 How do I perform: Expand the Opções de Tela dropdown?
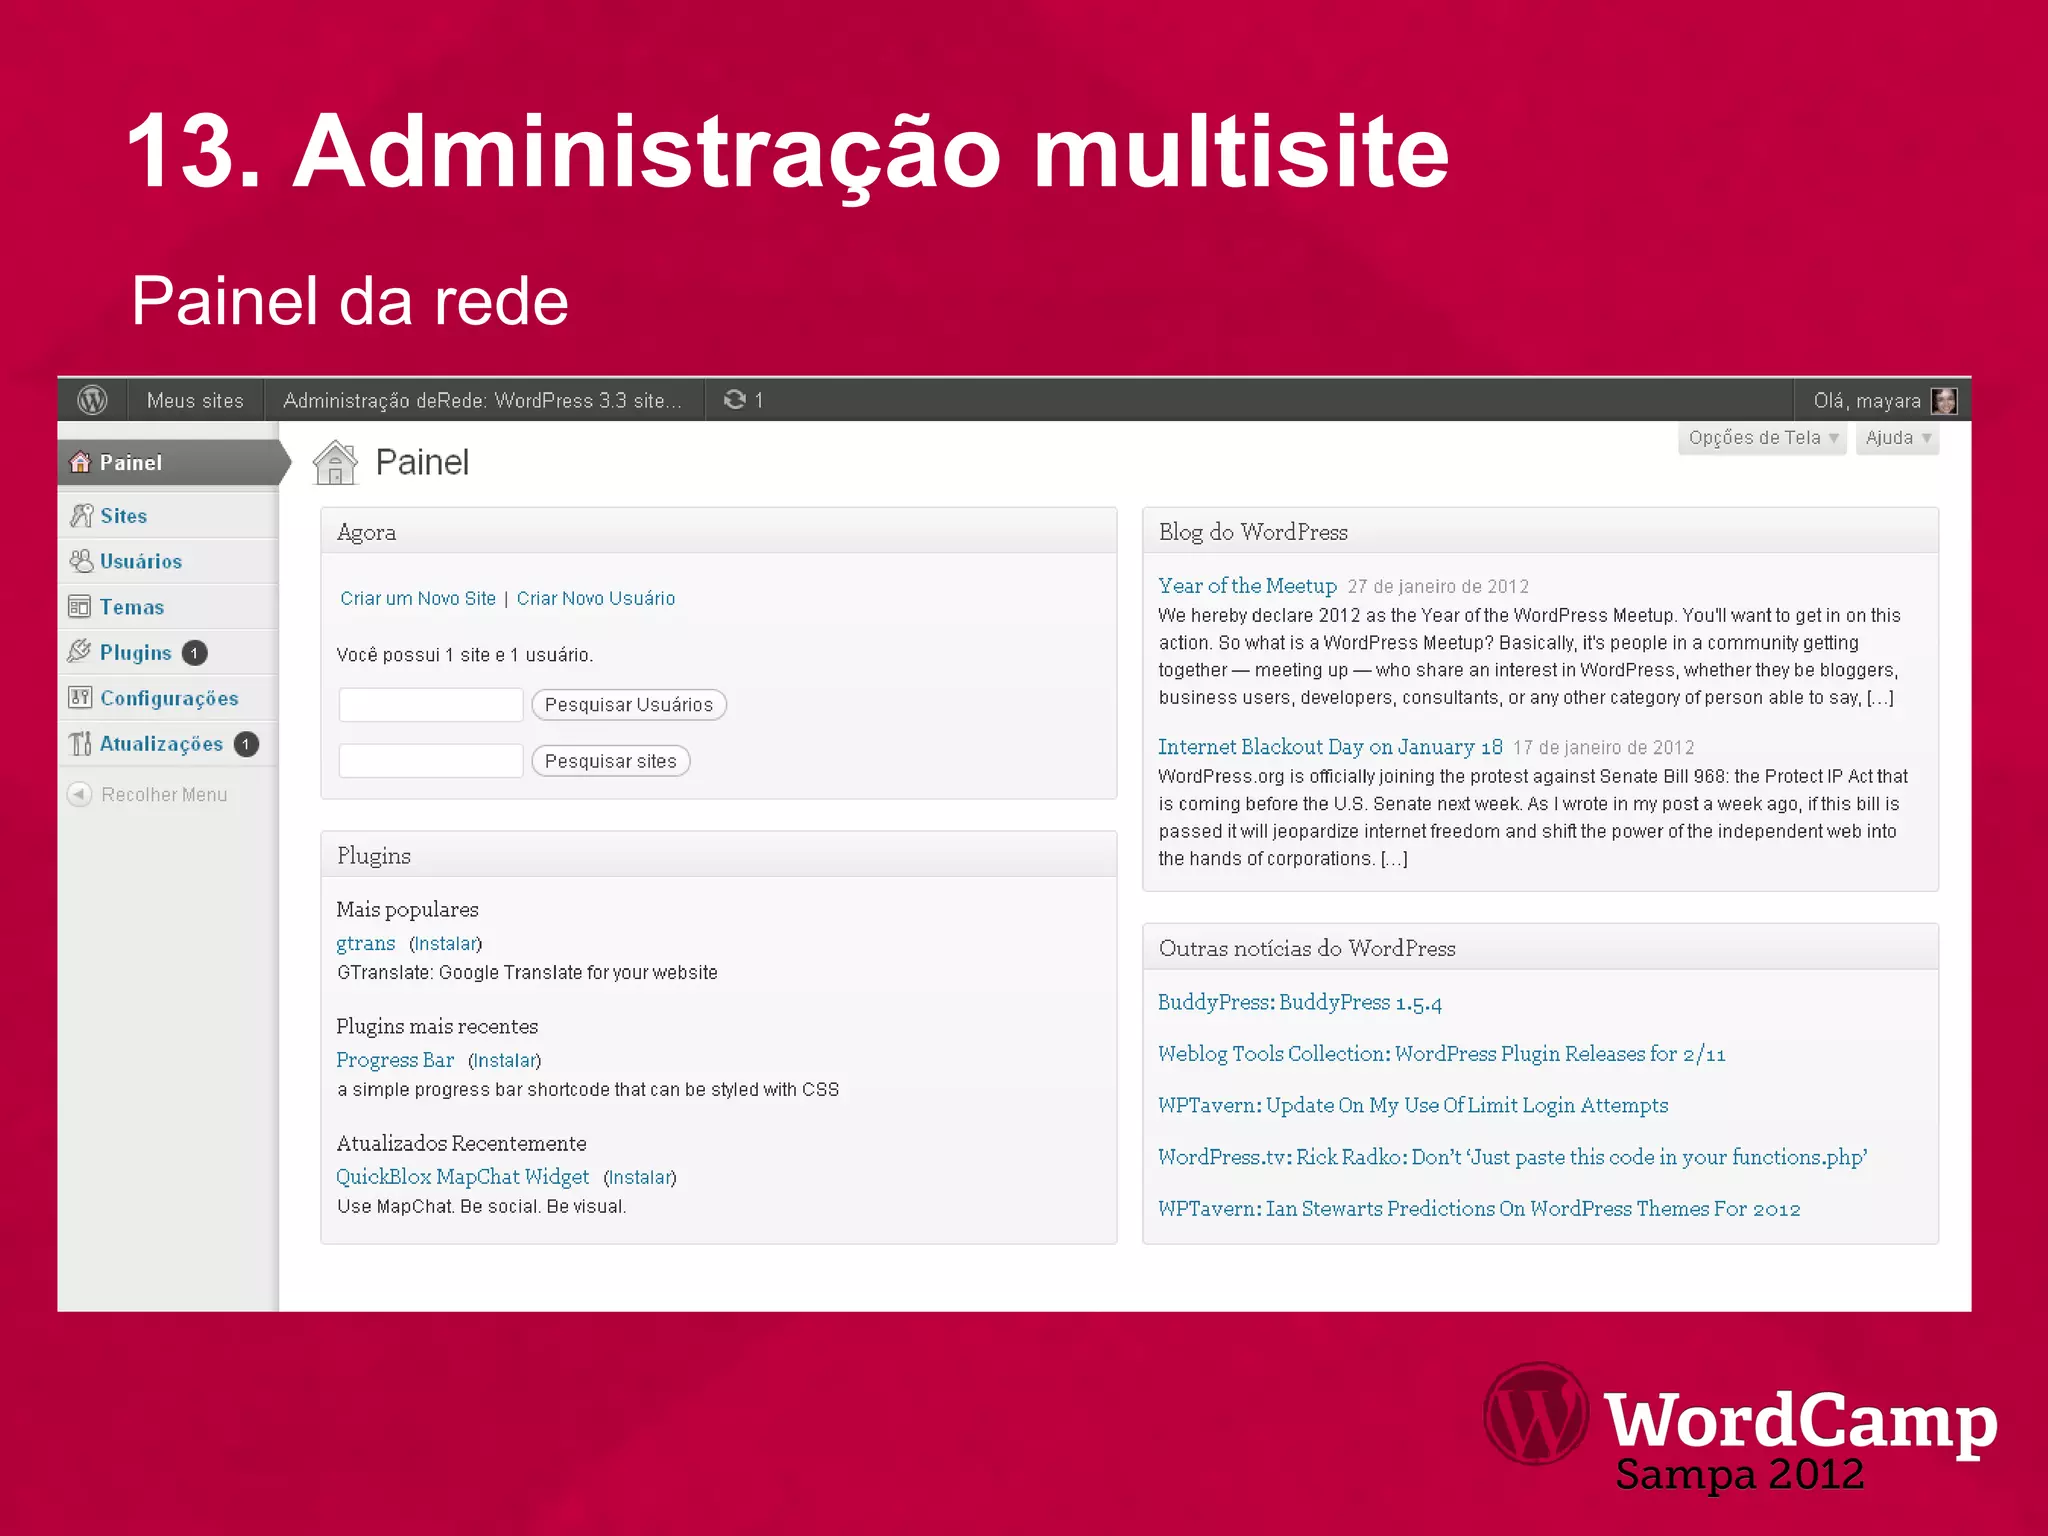tap(1762, 438)
